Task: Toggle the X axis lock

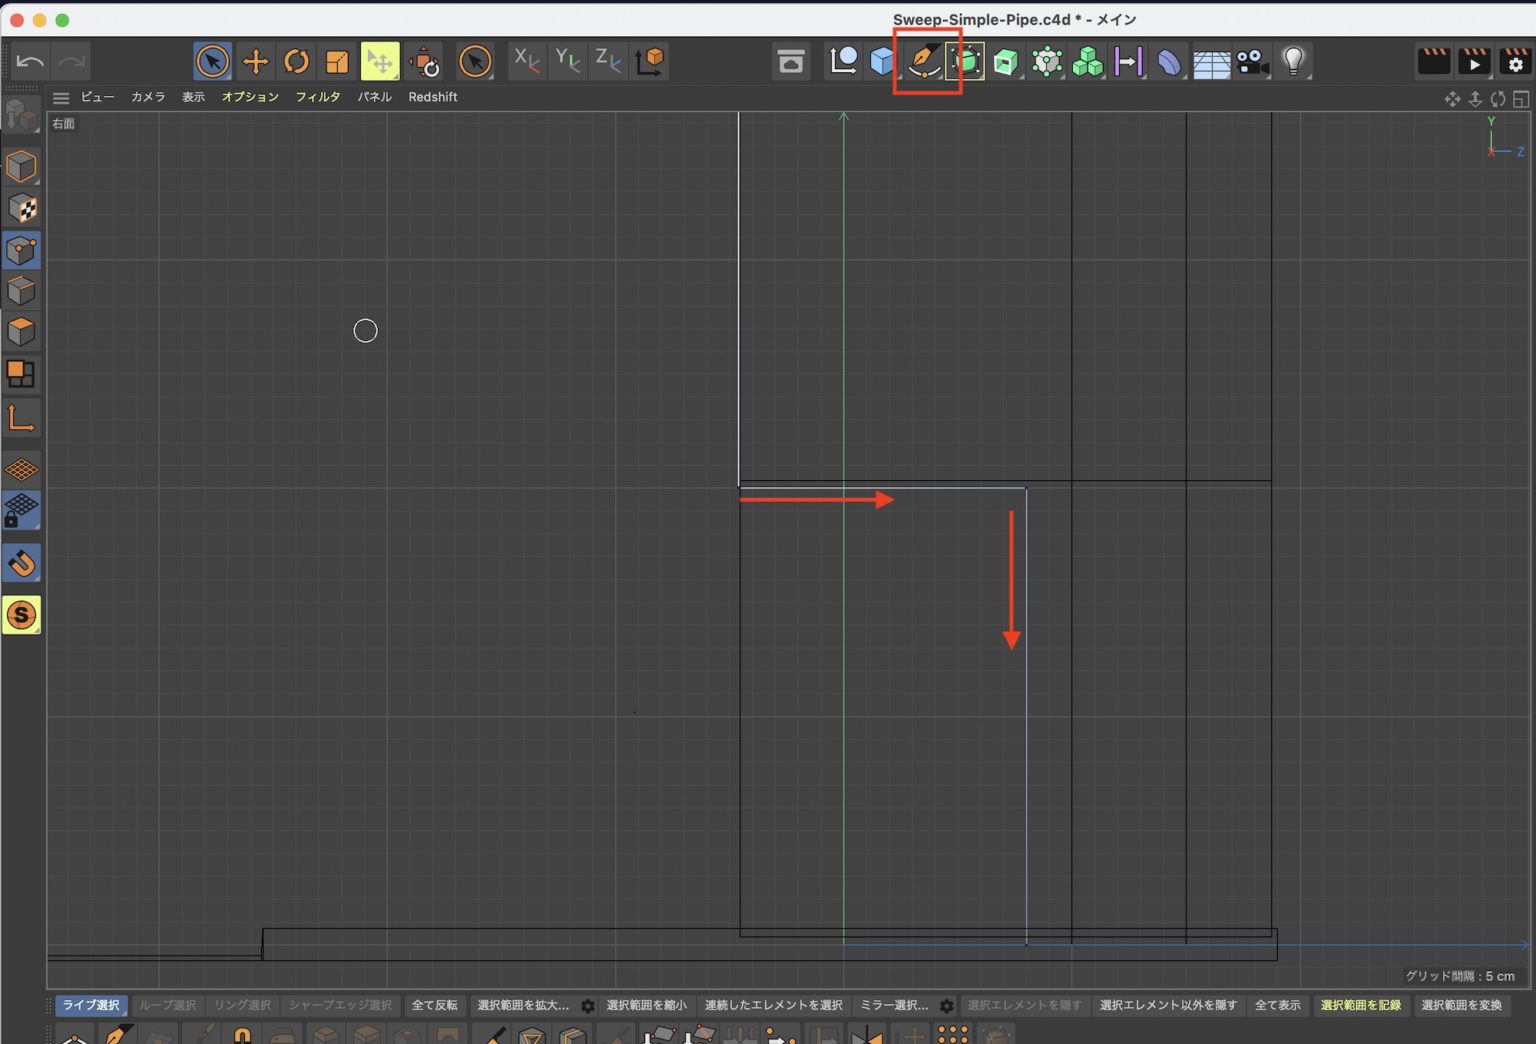Action: [x=527, y=61]
